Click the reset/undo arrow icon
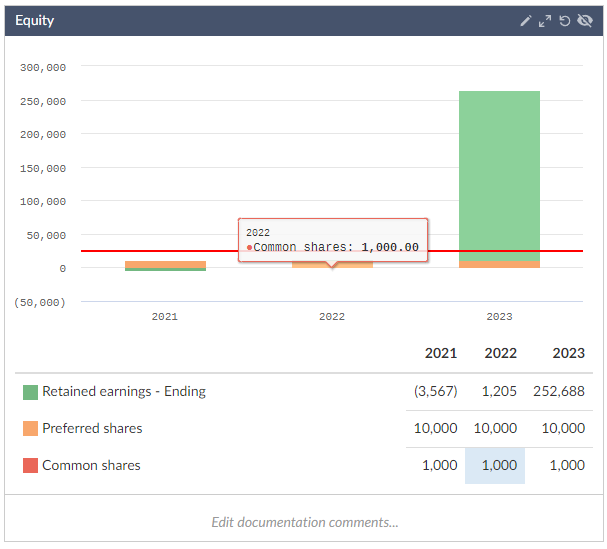 point(565,21)
